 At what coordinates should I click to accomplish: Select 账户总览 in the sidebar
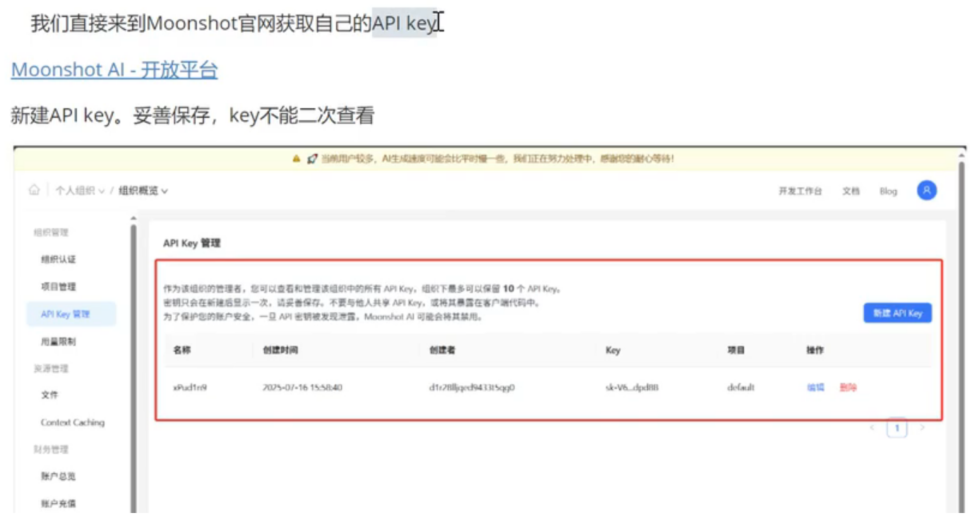(x=58, y=476)
